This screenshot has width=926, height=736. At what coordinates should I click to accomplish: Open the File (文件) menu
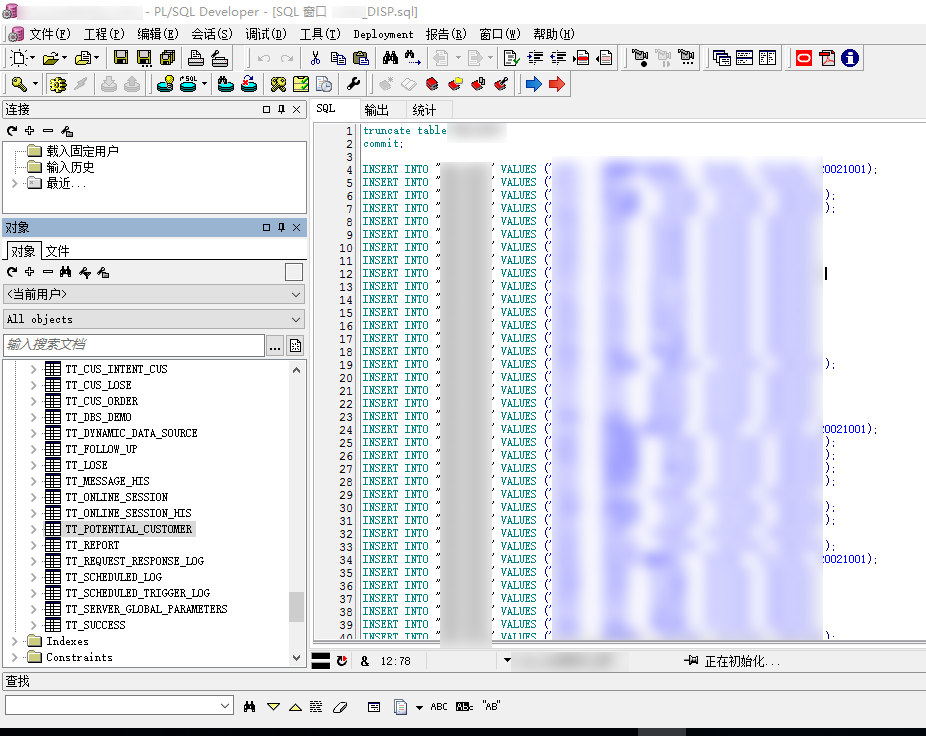click(x=50, y=34)
